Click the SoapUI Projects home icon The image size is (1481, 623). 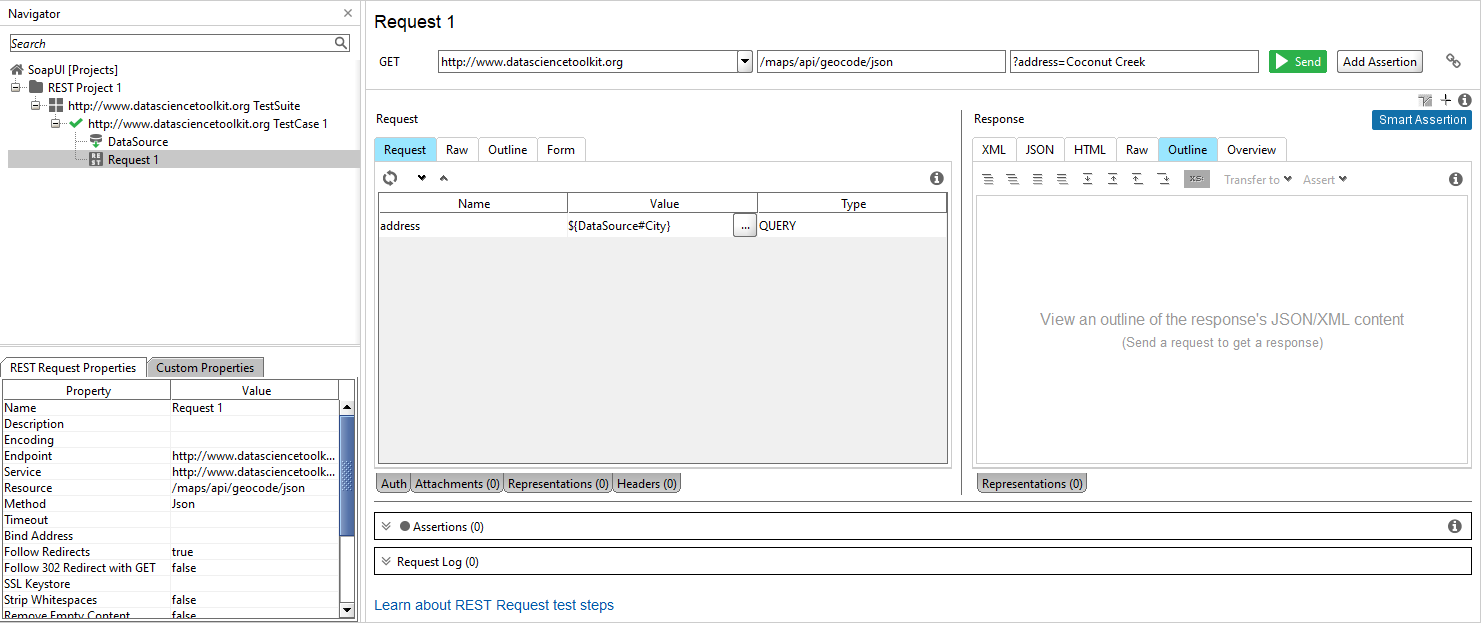point(17,70)
